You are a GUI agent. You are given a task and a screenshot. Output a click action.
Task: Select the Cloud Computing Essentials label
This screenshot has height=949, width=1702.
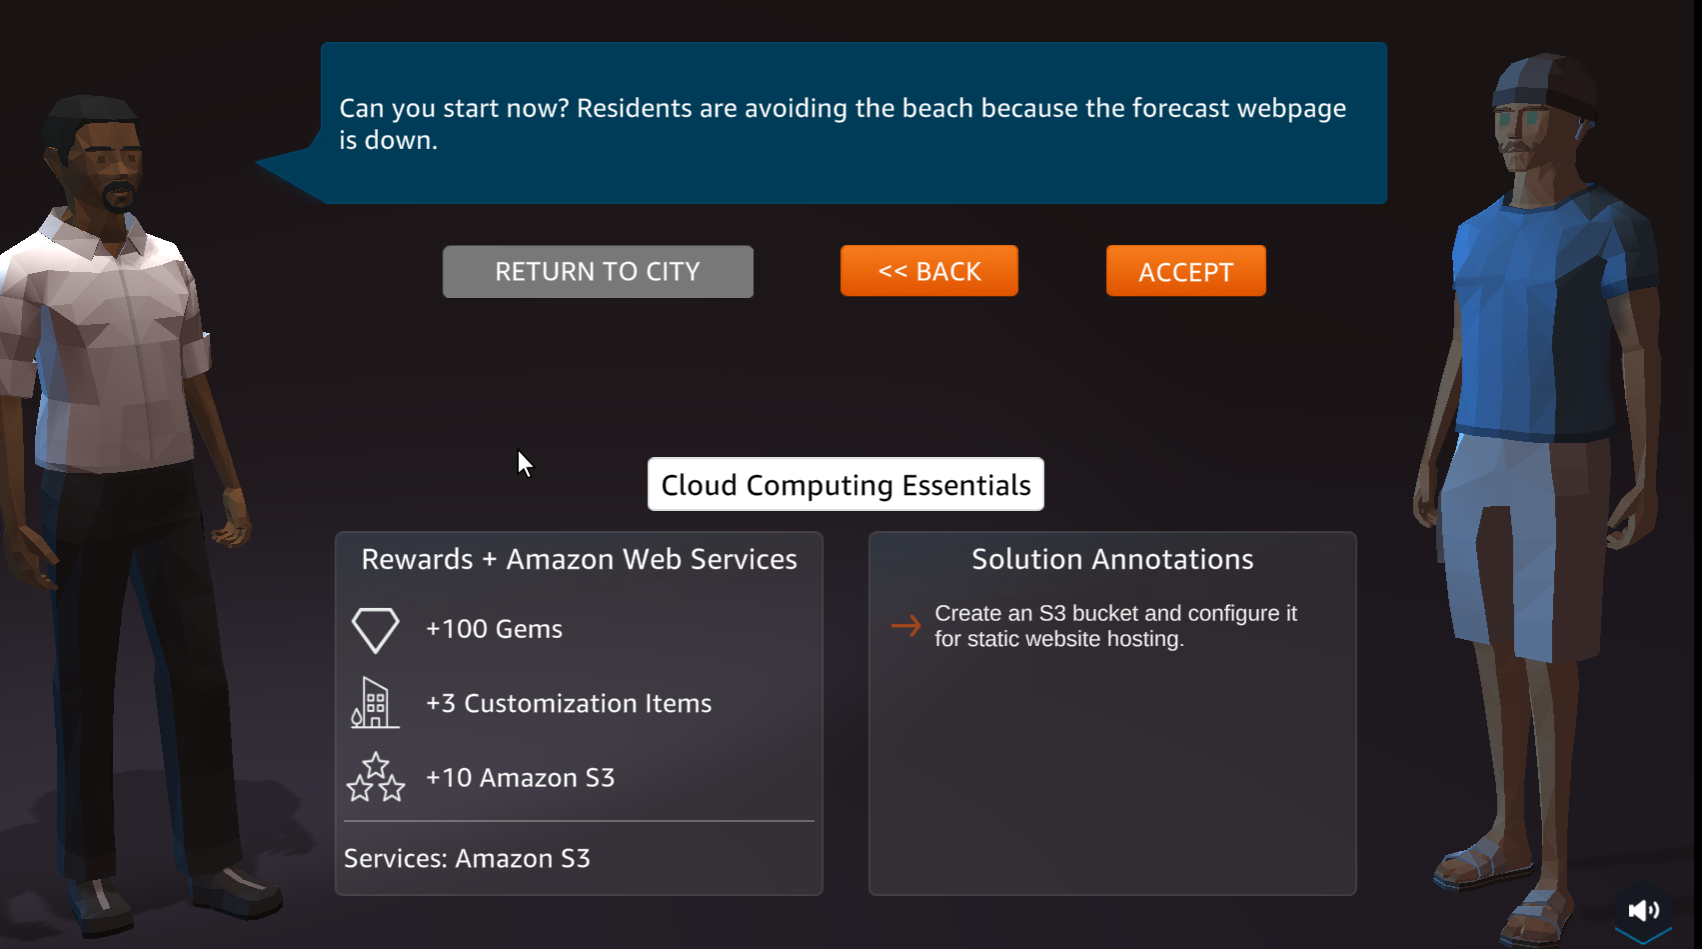tap(846, 484)
